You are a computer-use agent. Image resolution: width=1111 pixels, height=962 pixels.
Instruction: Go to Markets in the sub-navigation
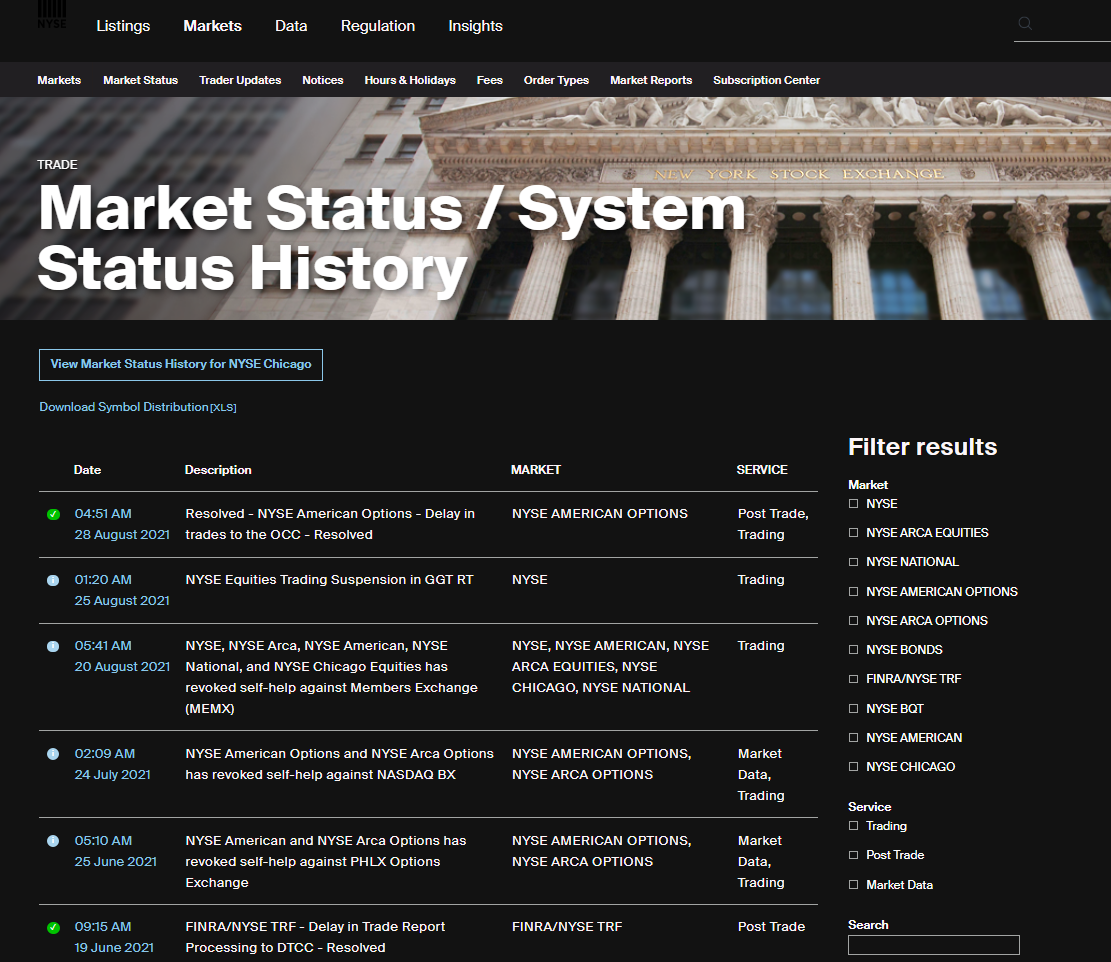point(59,80)
